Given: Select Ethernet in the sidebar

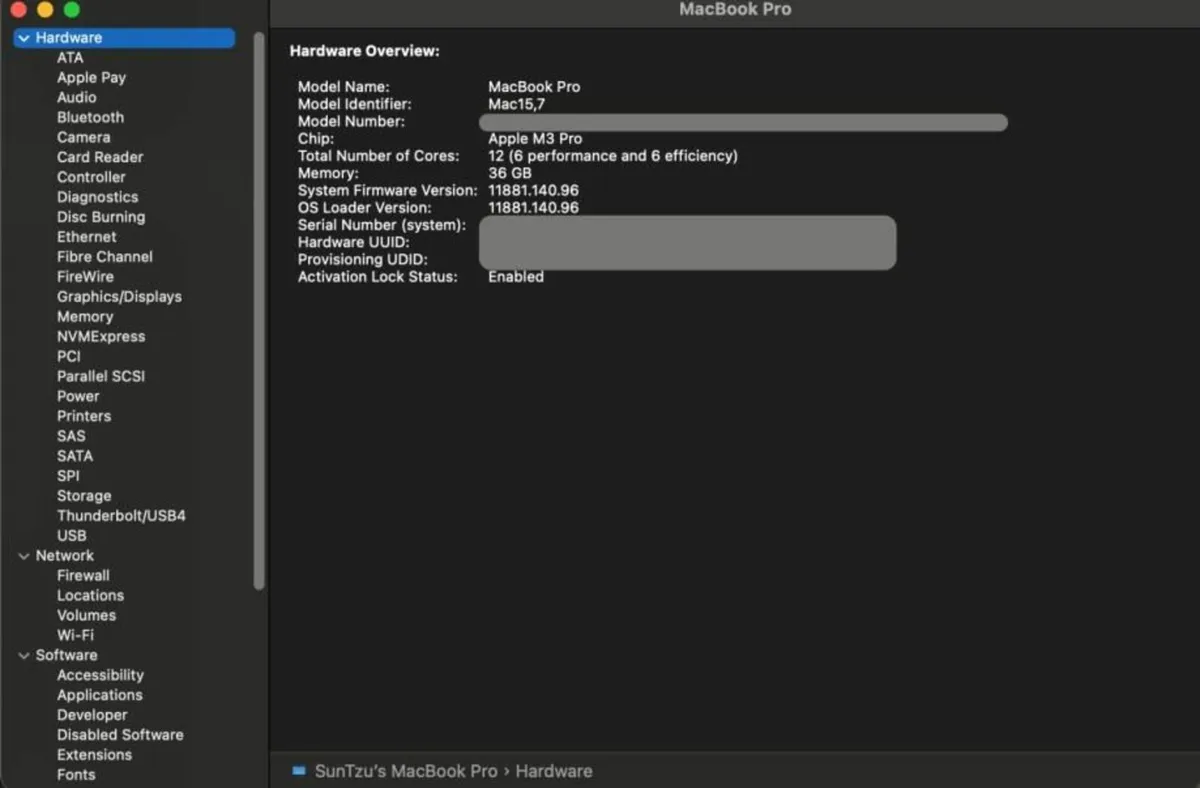Looking at the screenshot, I should [86, 237].
